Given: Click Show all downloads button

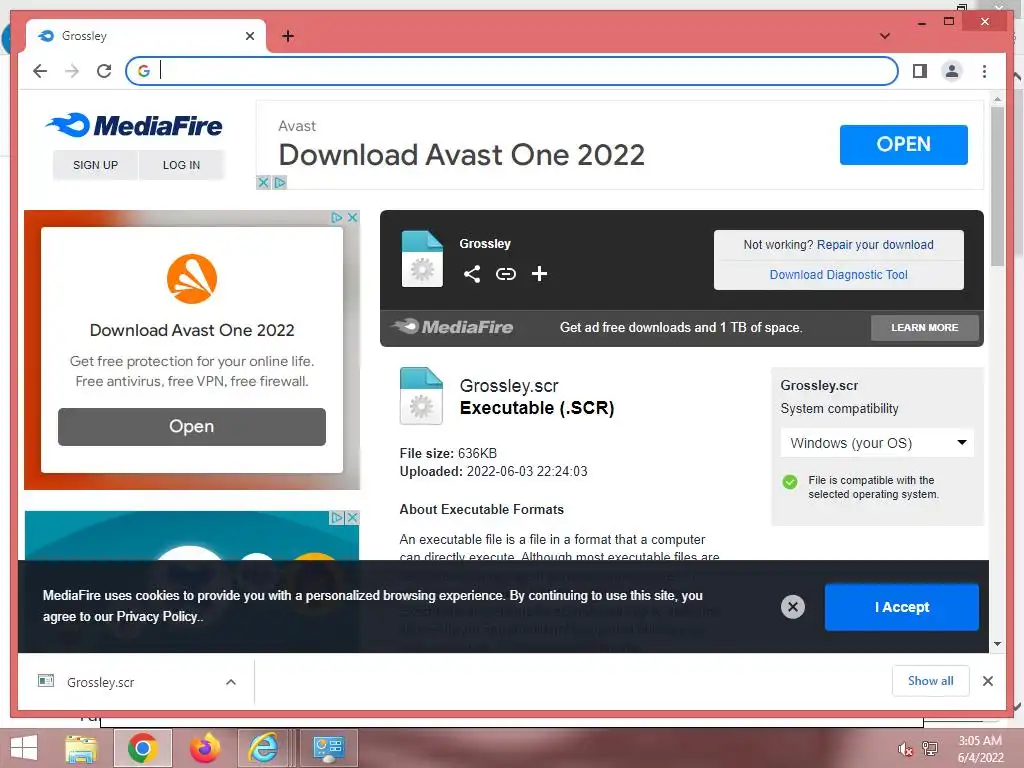Looking at the screenshot, I should pos(931,681).
